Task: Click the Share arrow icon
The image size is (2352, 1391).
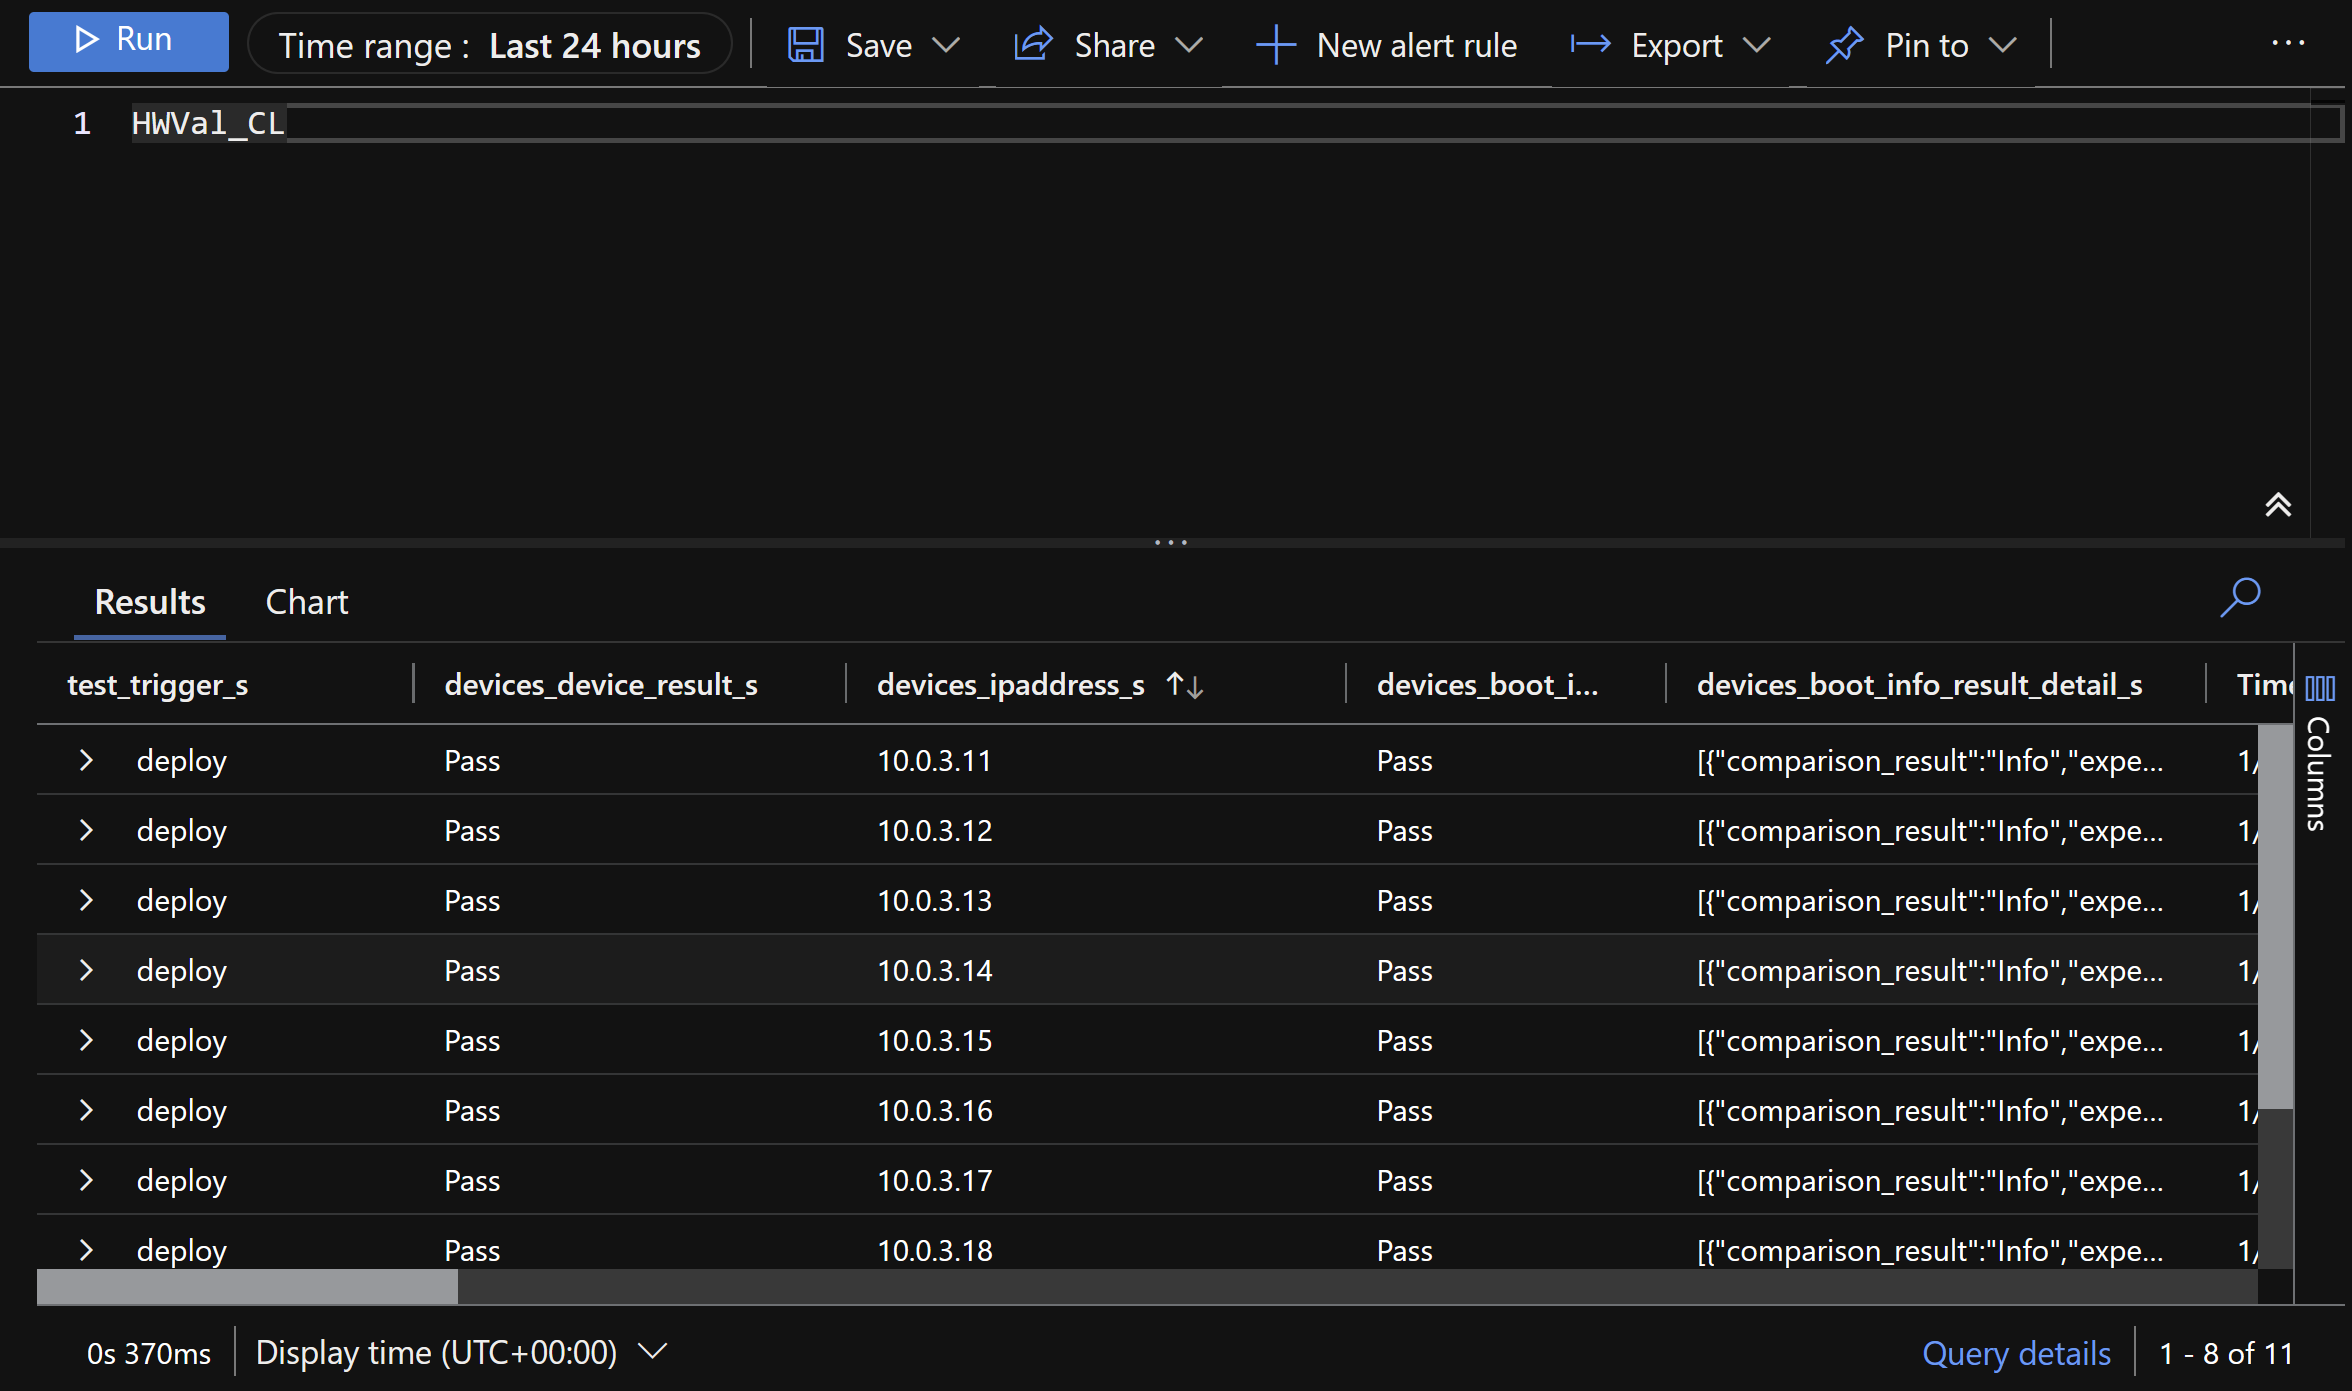Action: [1034, 45]
